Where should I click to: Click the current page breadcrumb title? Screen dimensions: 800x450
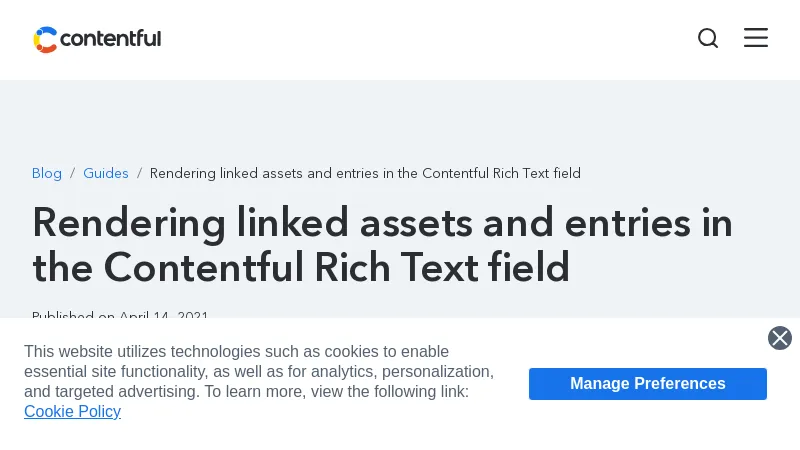[365, 173]
